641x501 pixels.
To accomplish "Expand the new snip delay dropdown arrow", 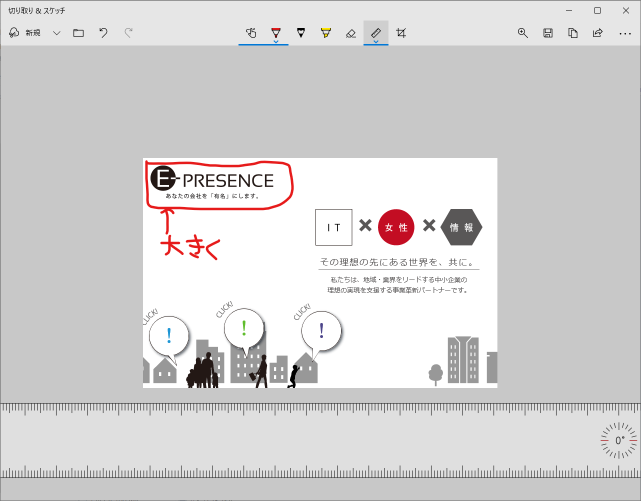I will [x=56, y=33].
